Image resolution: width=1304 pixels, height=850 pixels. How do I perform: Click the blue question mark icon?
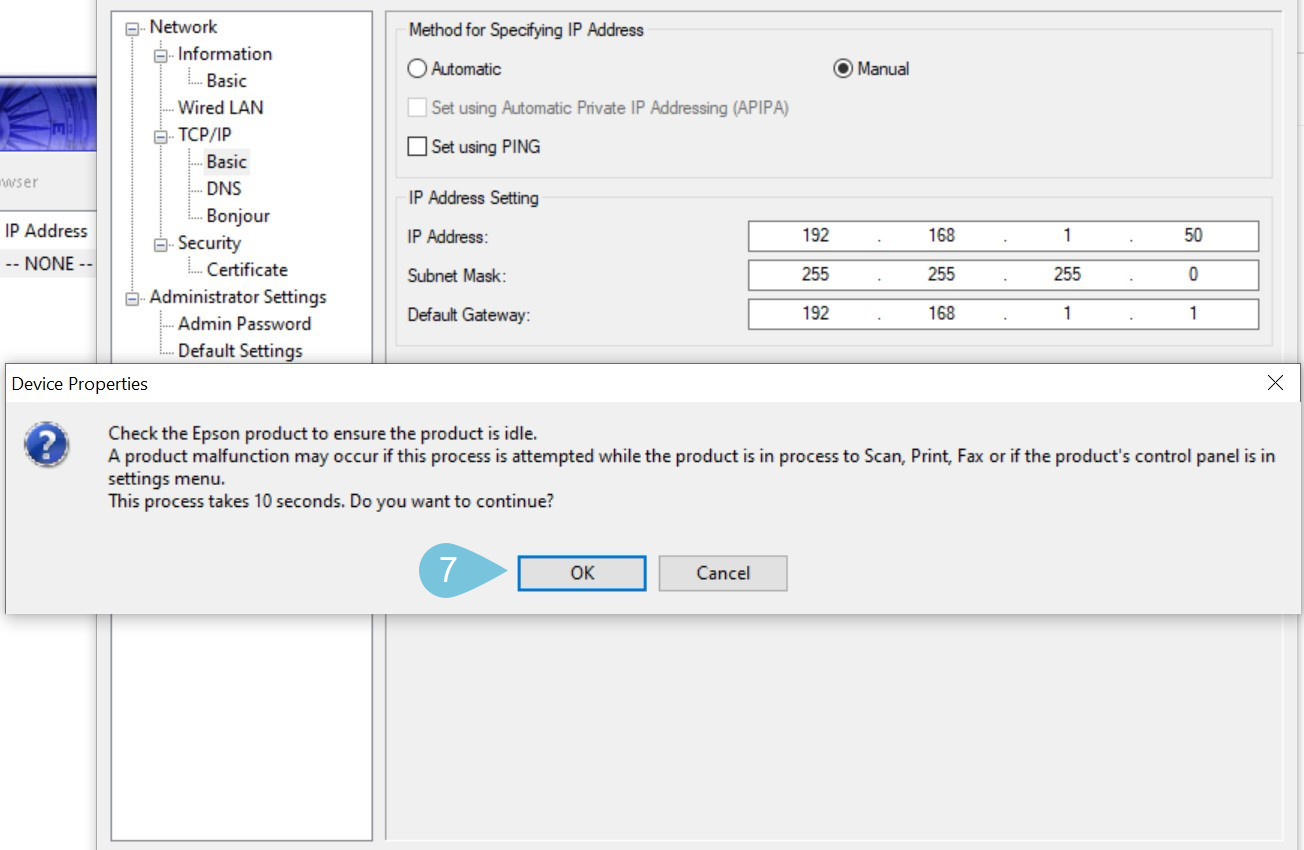47,445
